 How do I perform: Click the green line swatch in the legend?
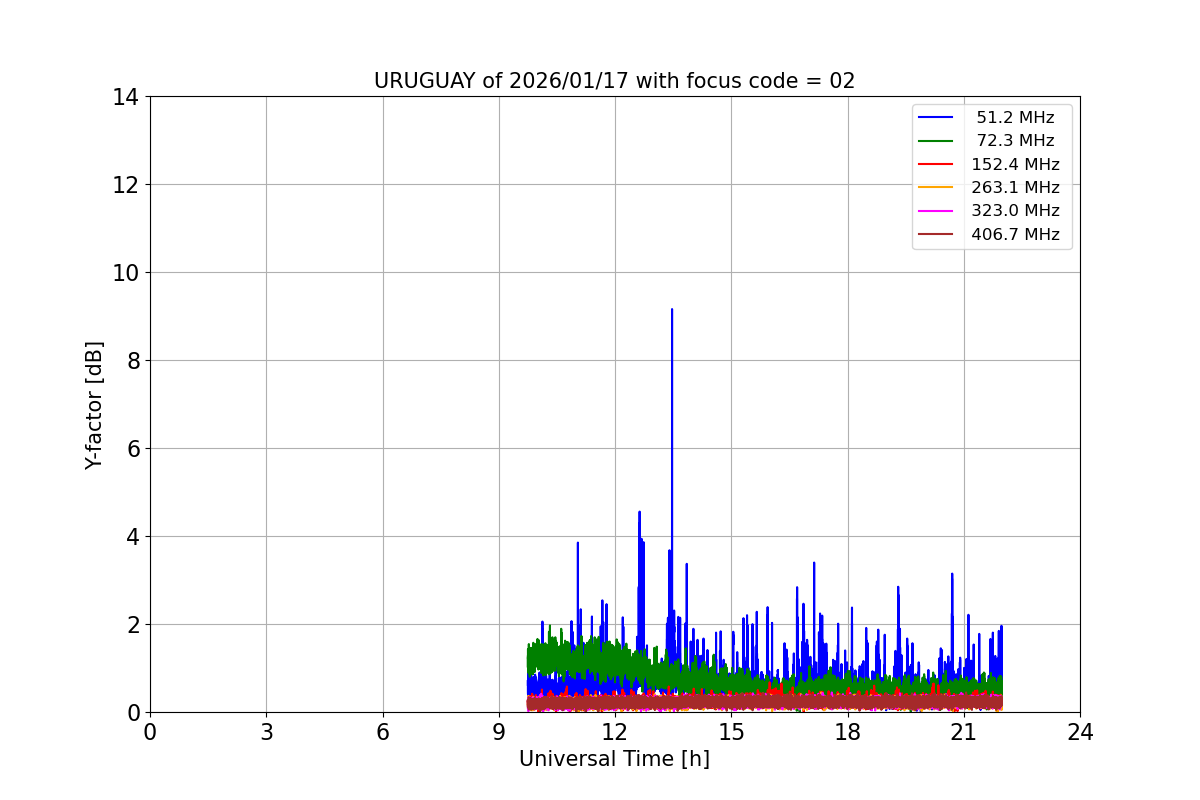(x=936, y=141)
